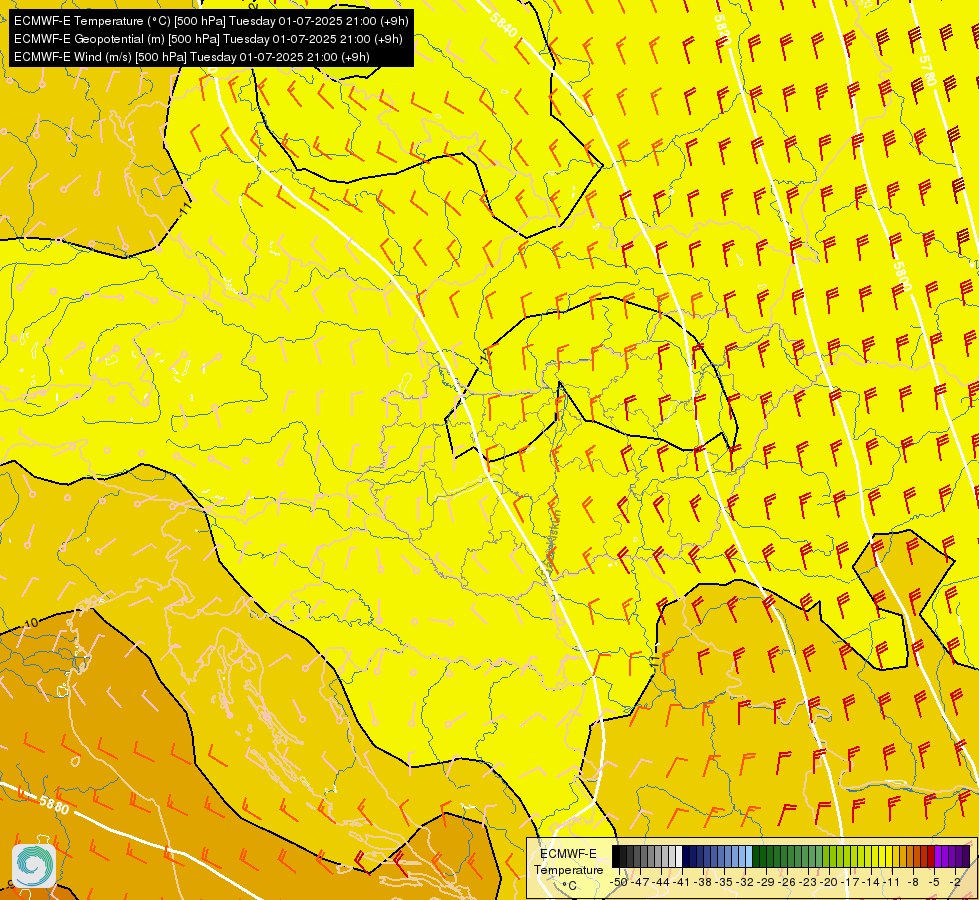Click the 5800 geopotential contour label
This screenshot has width=979, height=900.
click(902, 276)
